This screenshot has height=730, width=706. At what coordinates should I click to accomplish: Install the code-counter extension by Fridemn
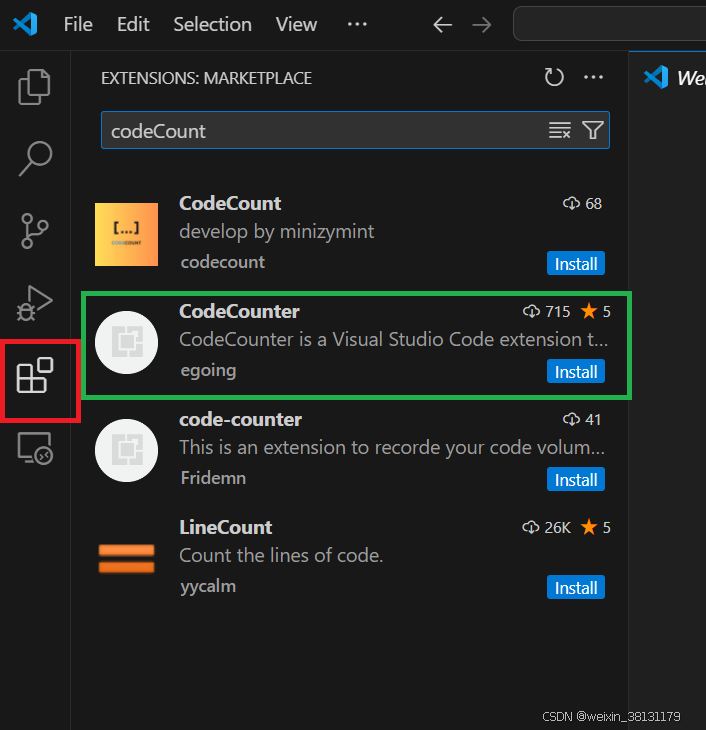click(576, 480)
